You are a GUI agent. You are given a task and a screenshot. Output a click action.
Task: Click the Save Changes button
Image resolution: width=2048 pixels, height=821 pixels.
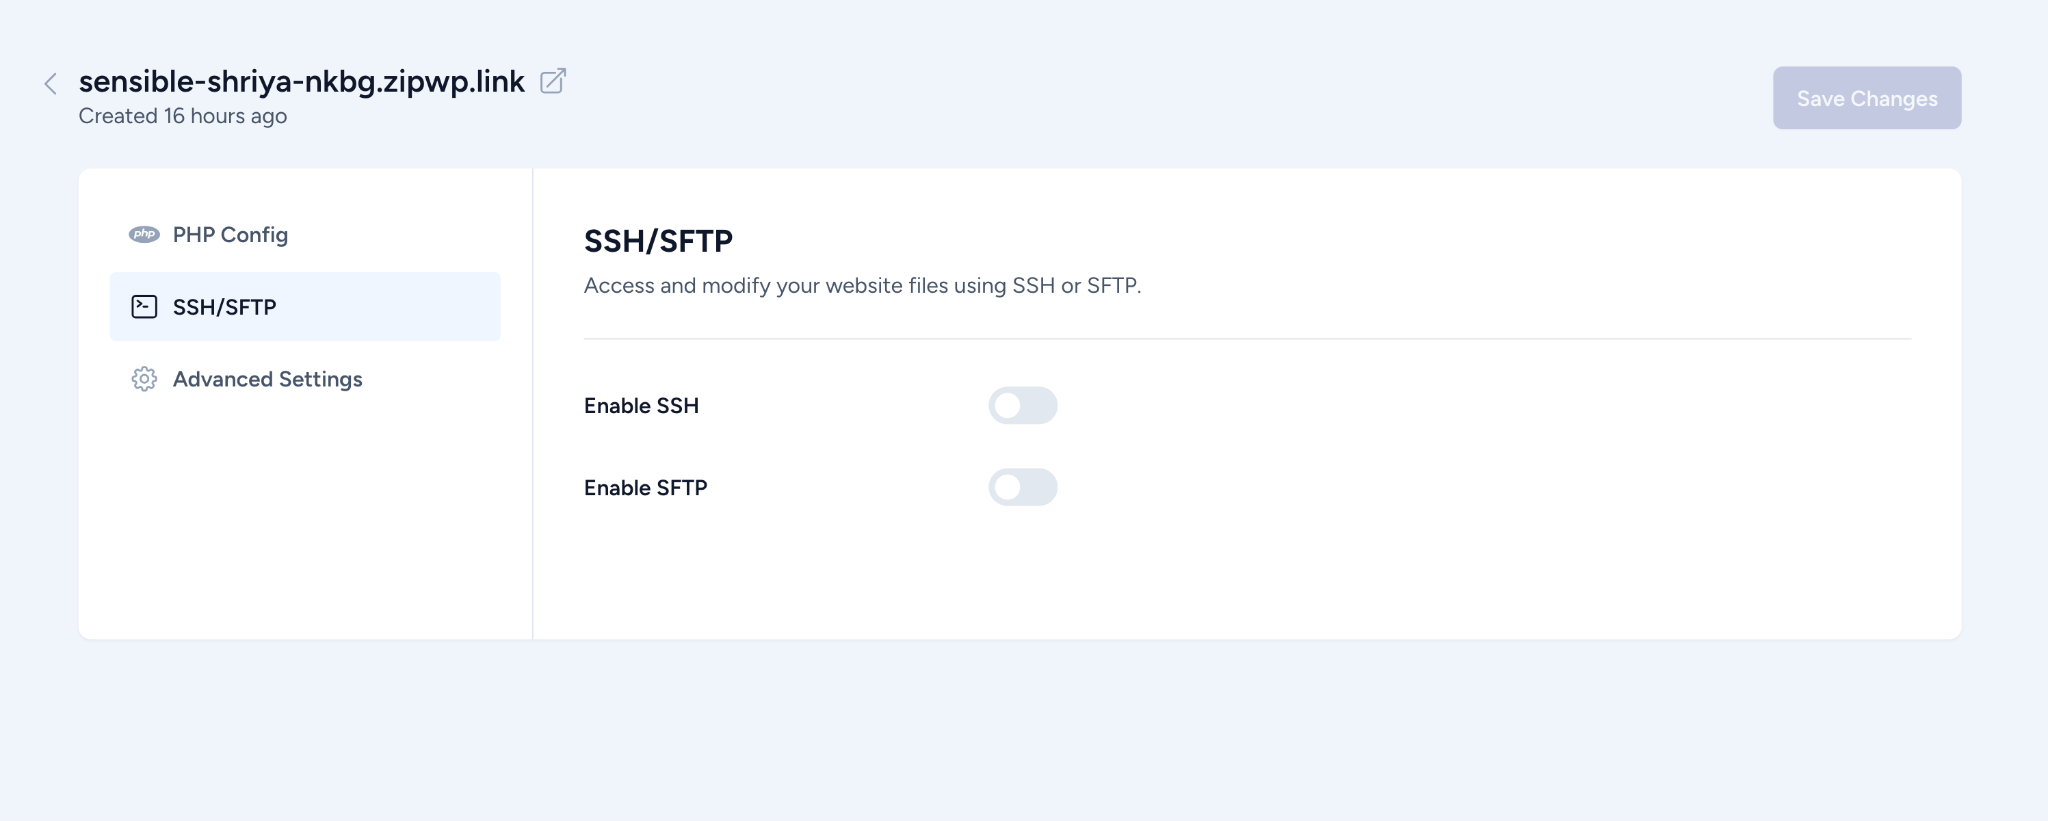1866,97
